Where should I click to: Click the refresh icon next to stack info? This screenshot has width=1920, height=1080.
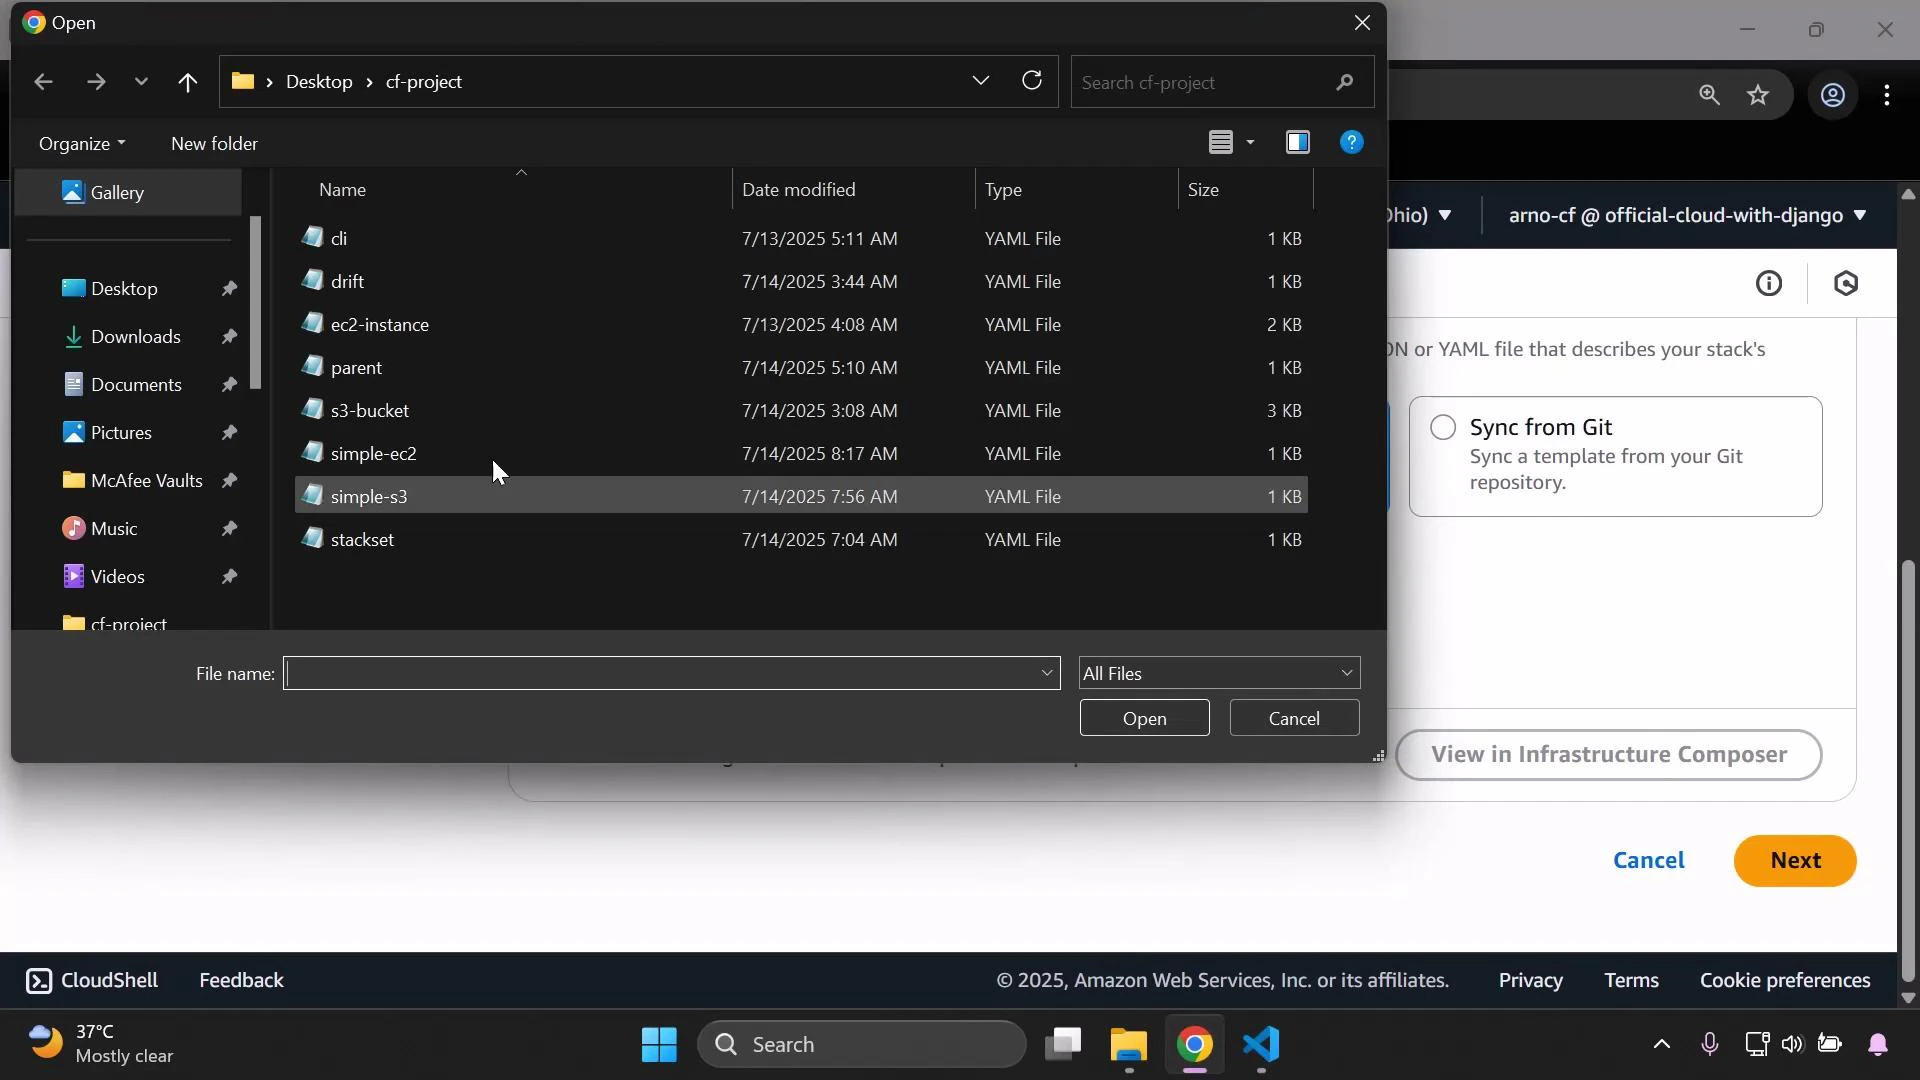point(1845,283)
